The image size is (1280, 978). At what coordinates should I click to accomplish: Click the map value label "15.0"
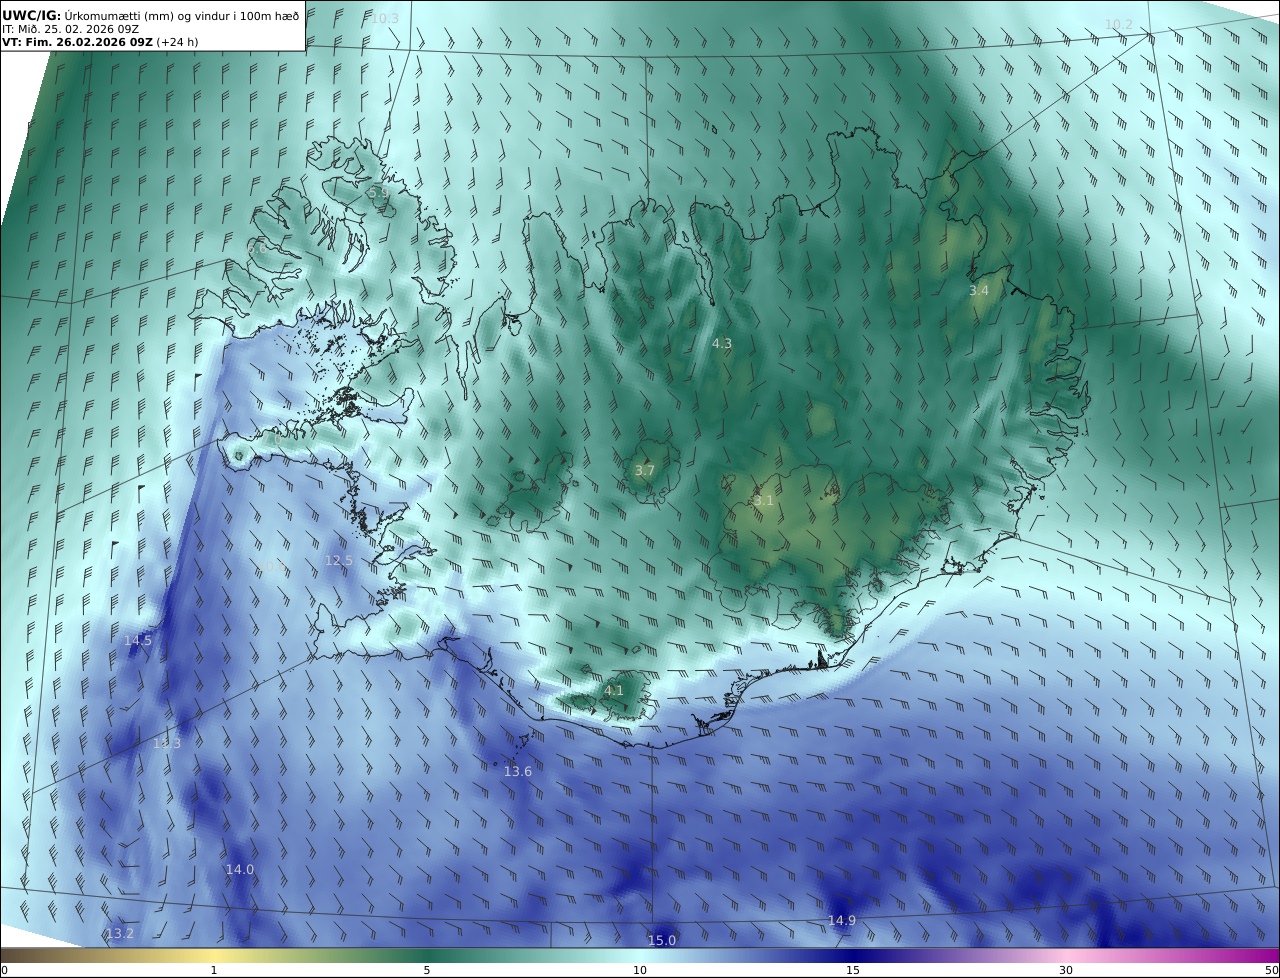[x=662, y=941]
